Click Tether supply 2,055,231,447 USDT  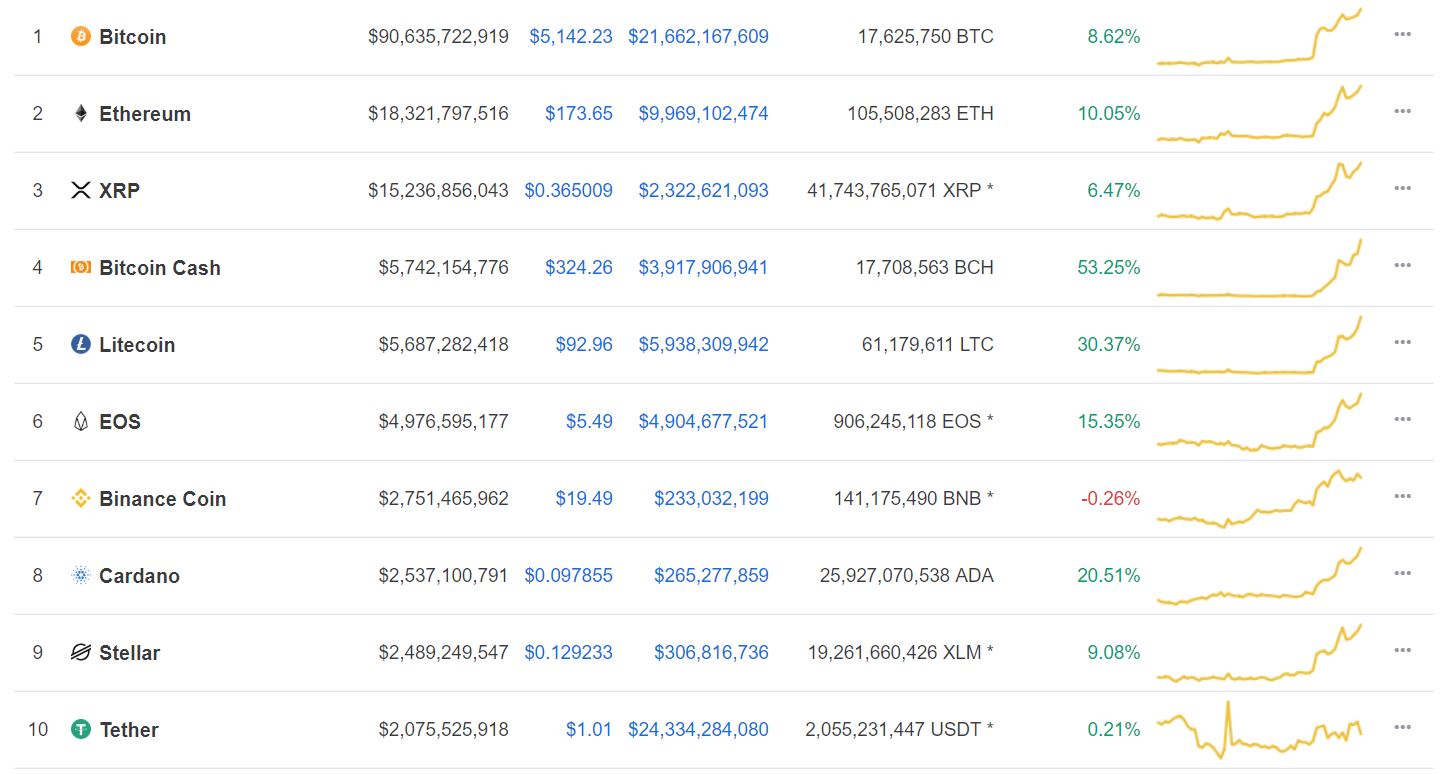900,730
